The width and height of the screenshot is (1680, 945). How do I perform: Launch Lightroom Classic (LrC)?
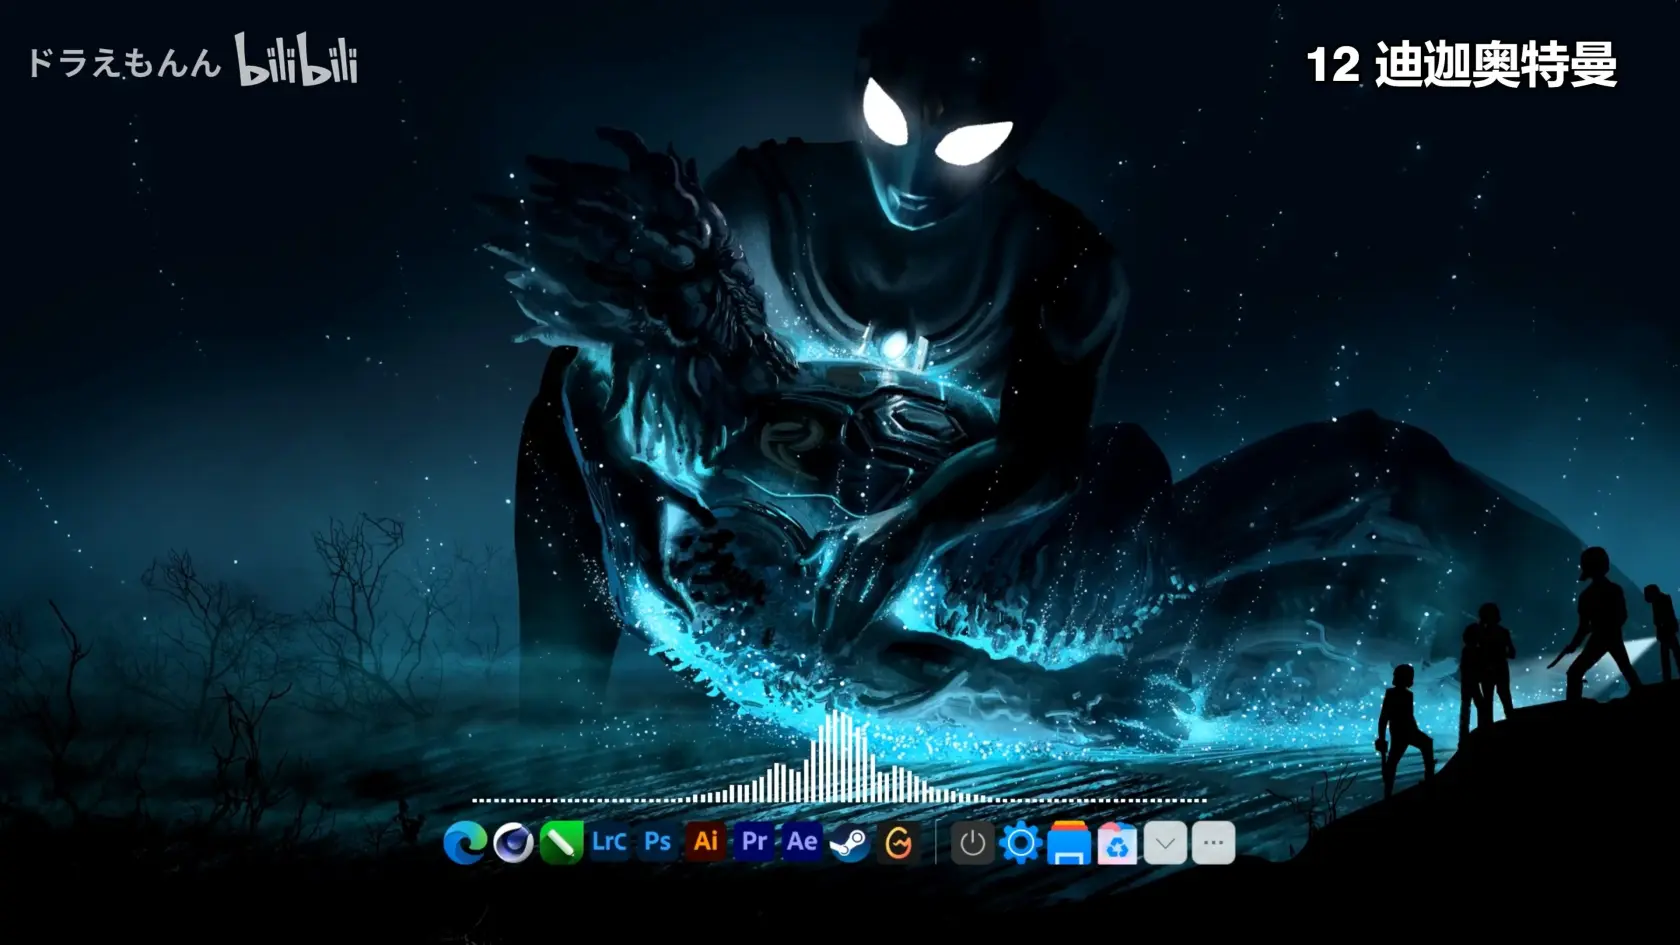click(609, 842)
